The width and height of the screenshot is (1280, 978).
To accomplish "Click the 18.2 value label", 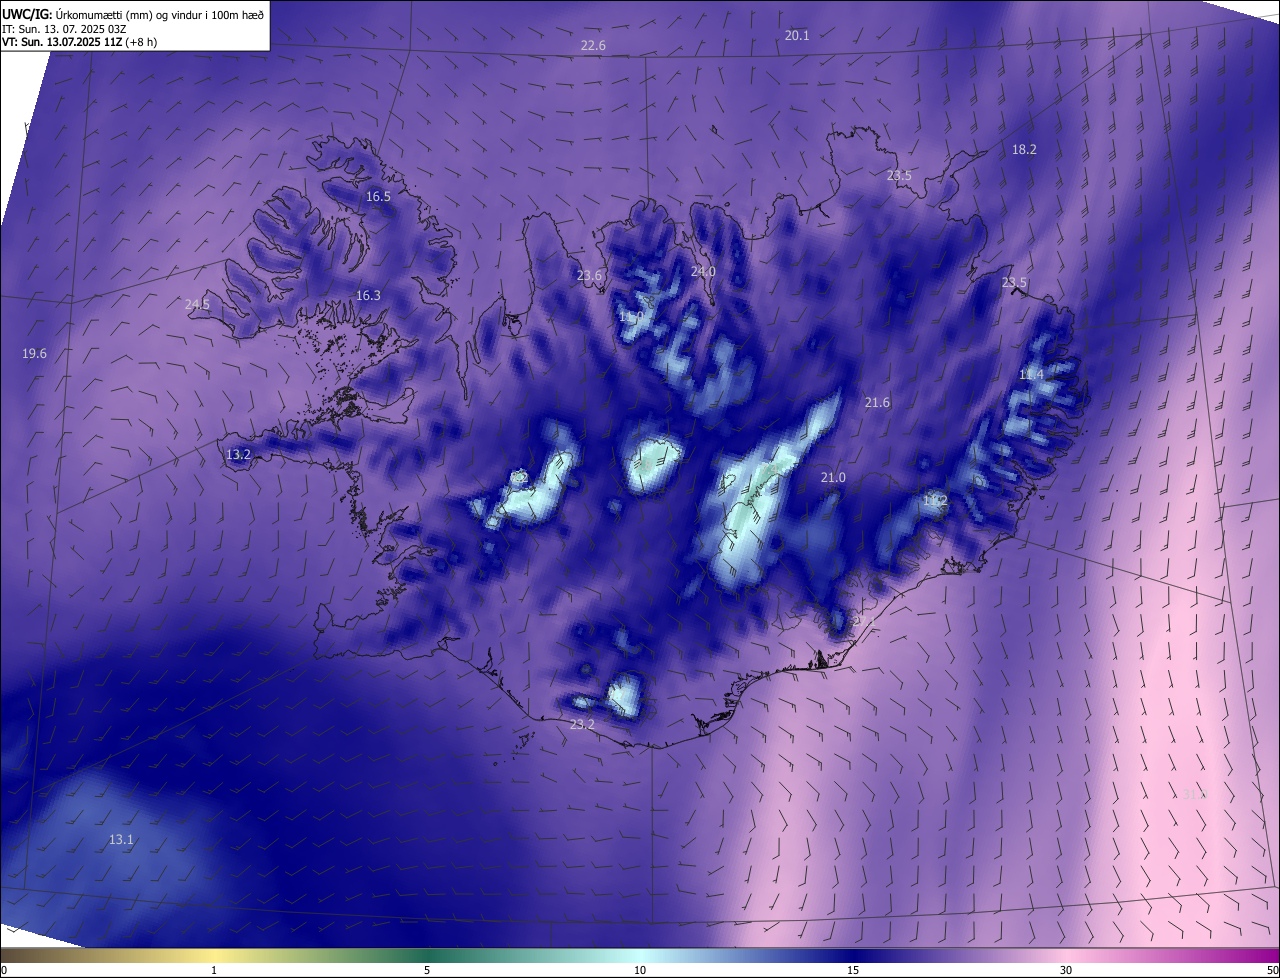I will (1024, 149).
